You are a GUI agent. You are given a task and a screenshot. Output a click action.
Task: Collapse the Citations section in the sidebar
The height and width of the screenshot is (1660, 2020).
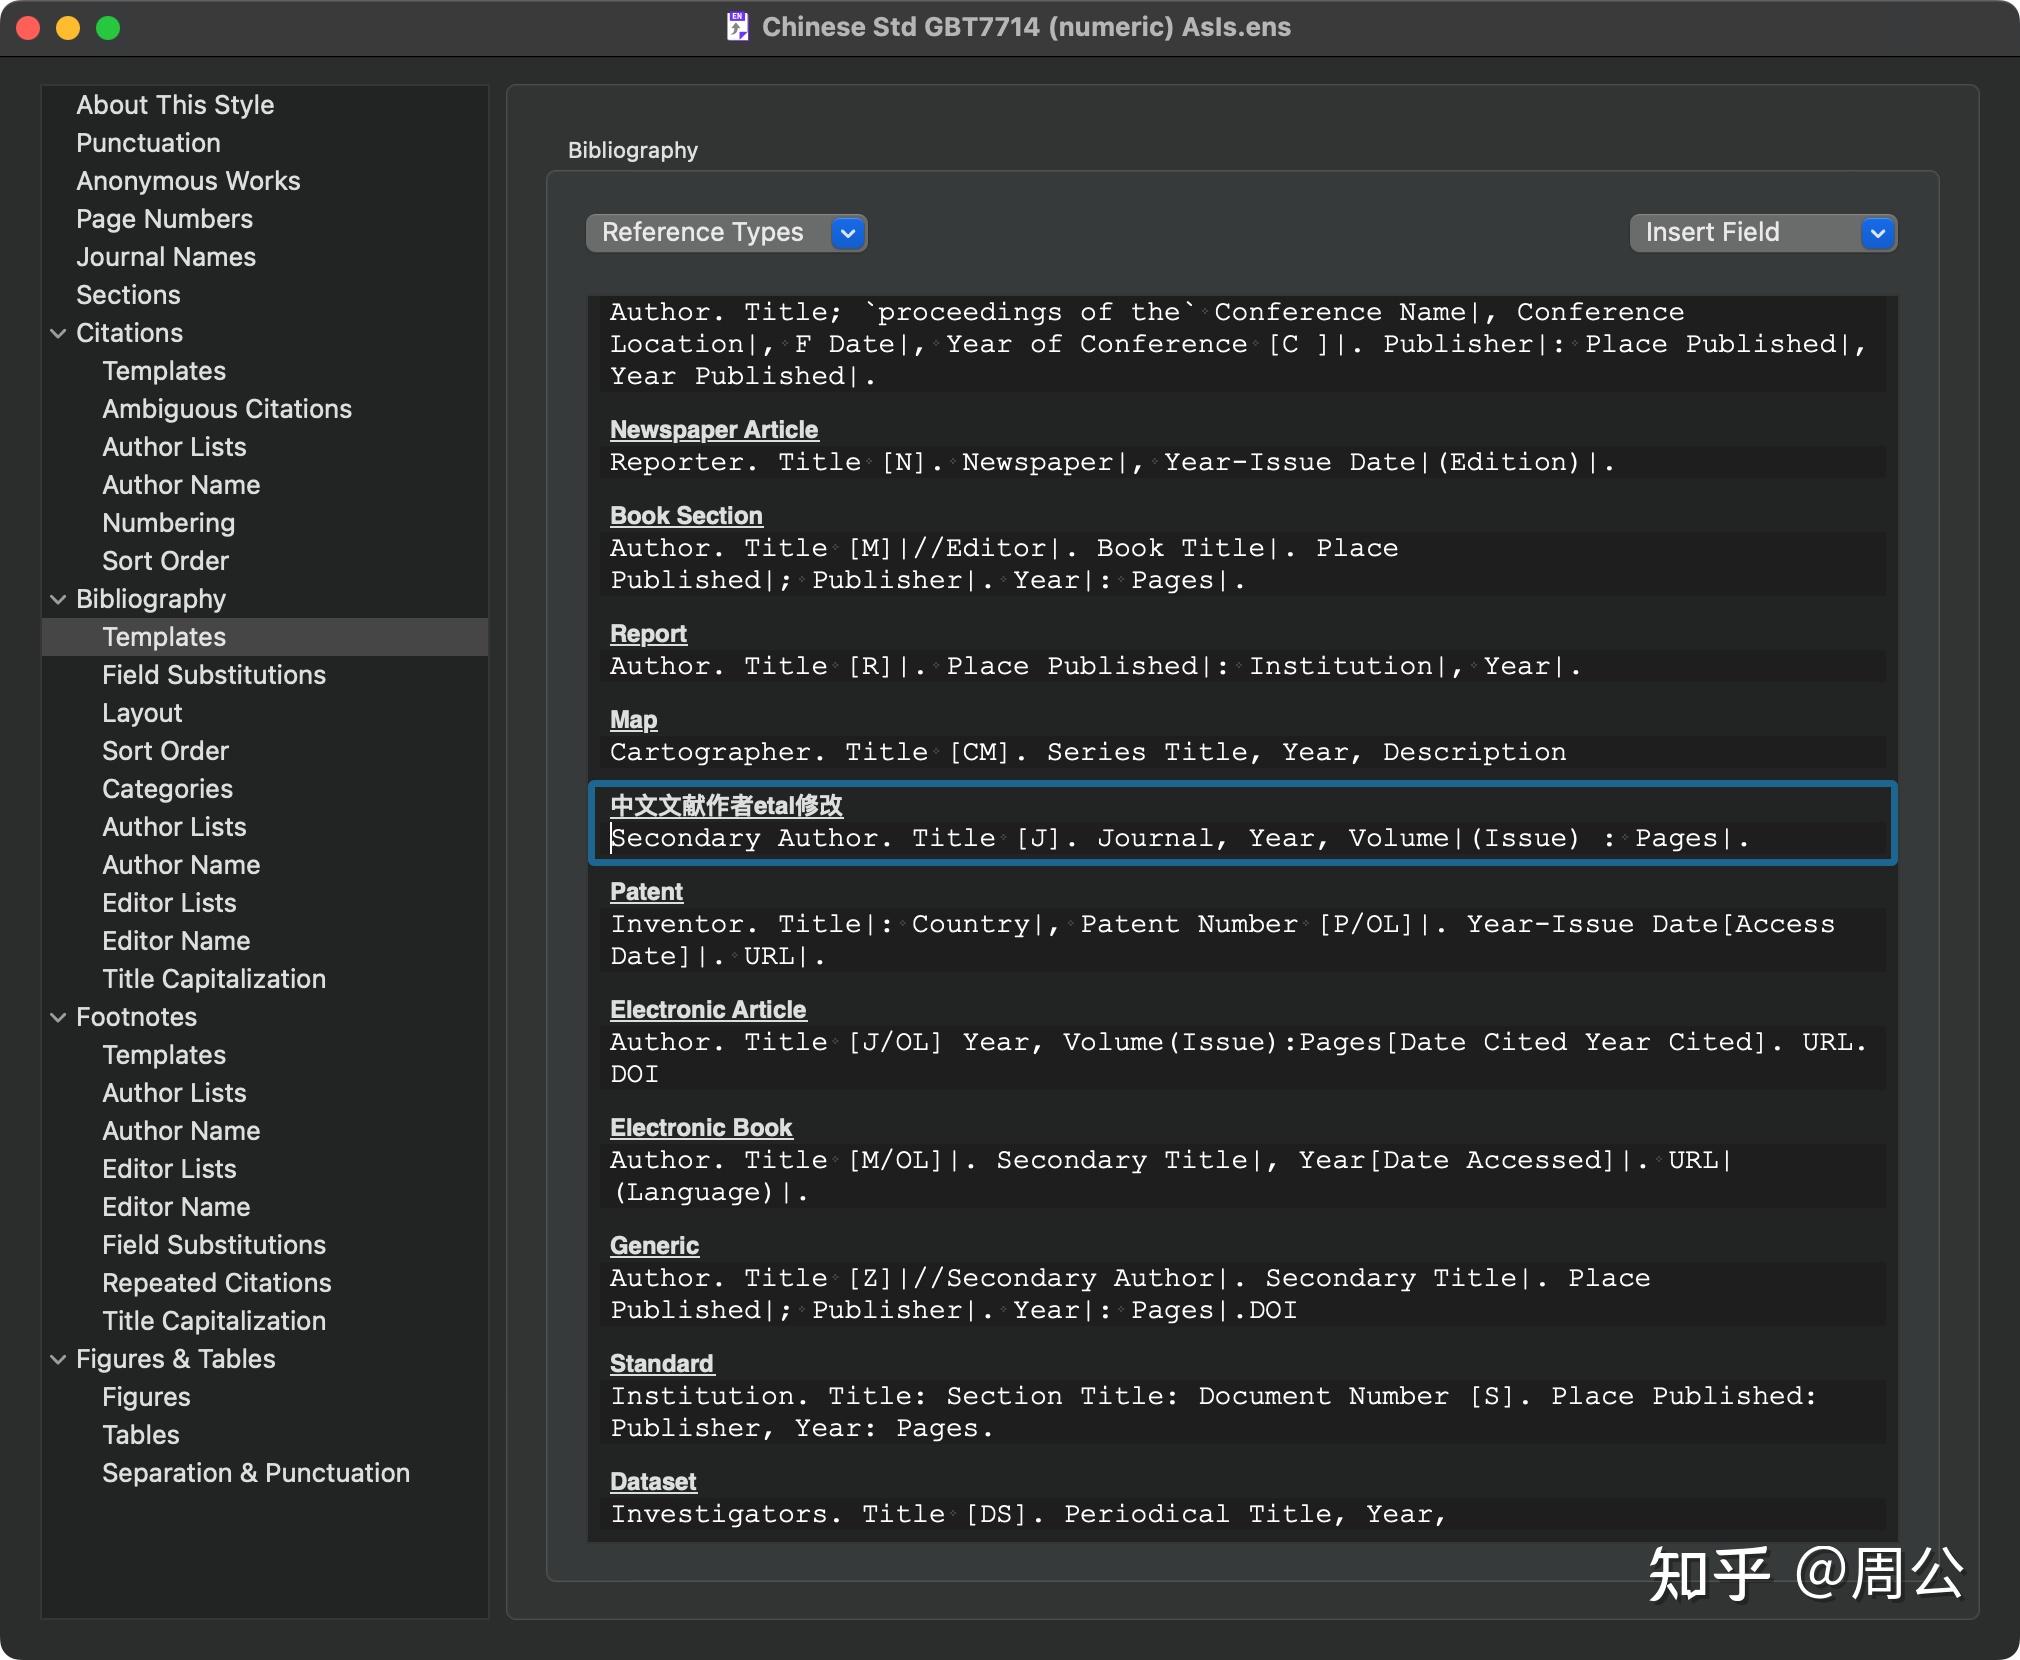(x=58, y=333)
